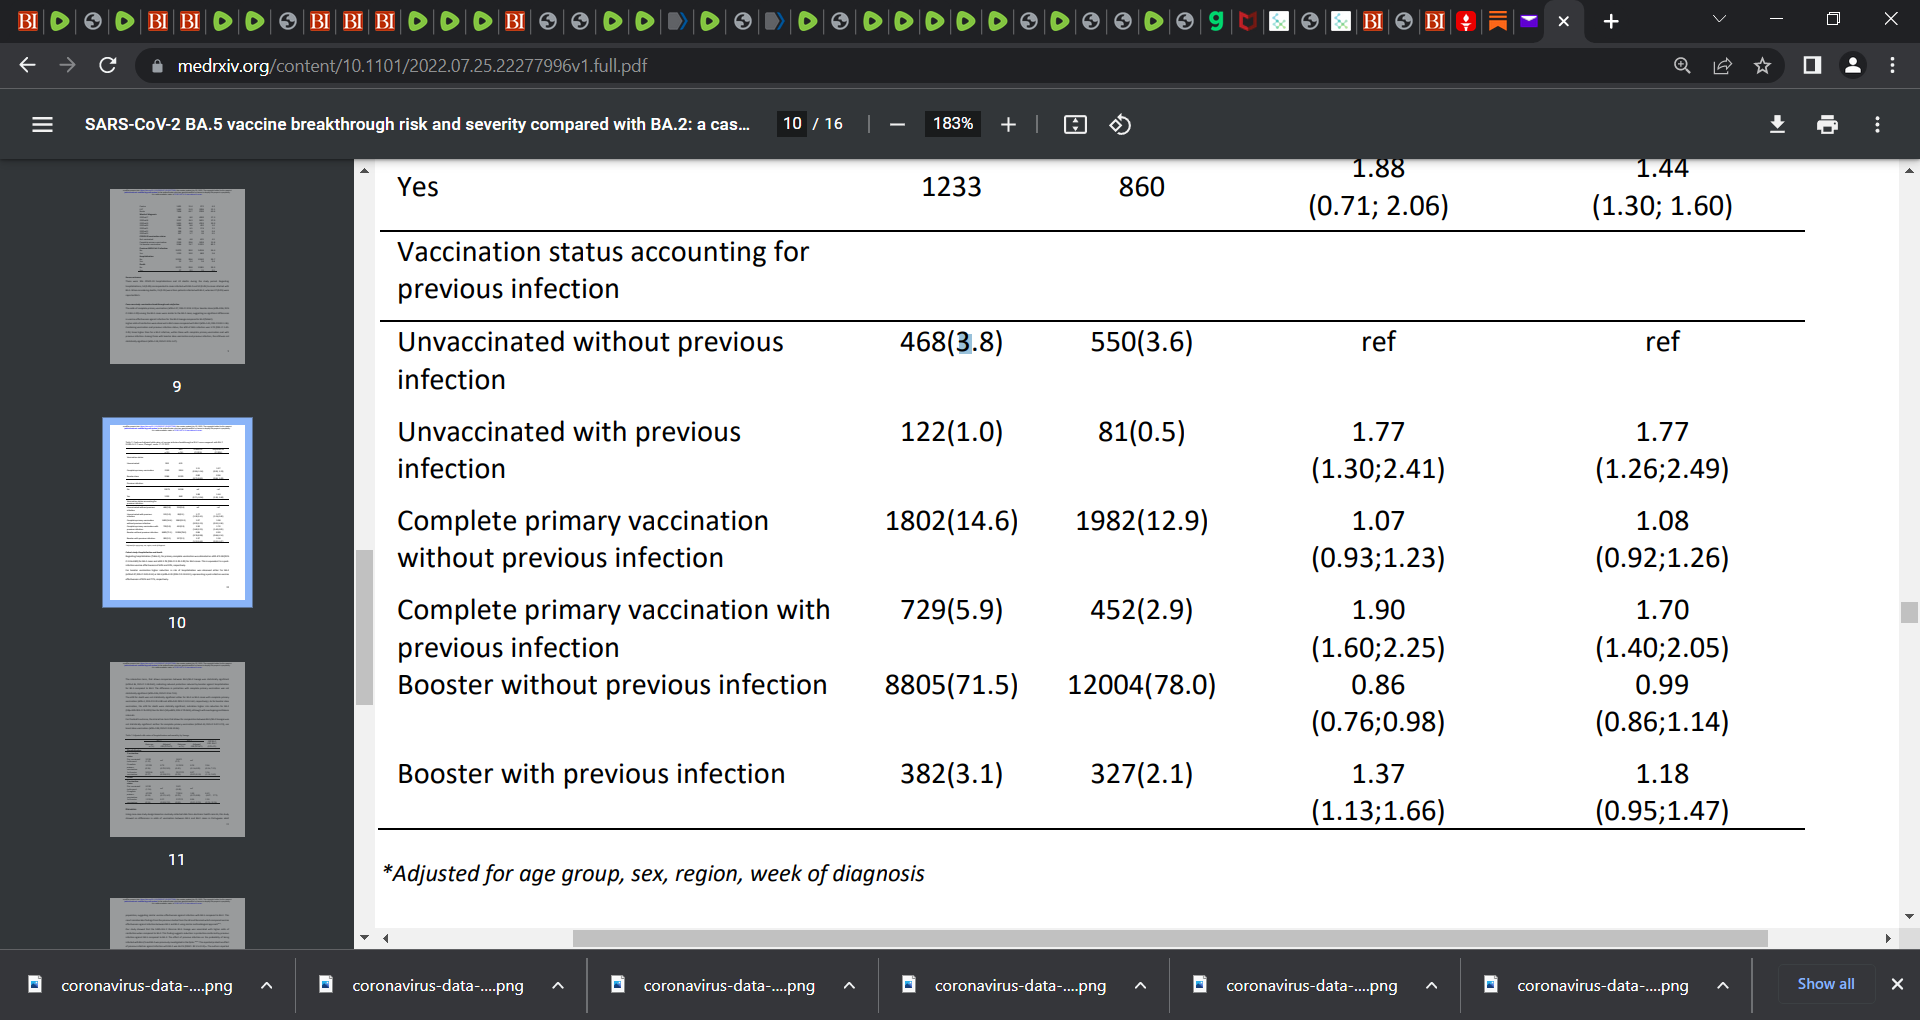Share the current page

[1722, 65]
